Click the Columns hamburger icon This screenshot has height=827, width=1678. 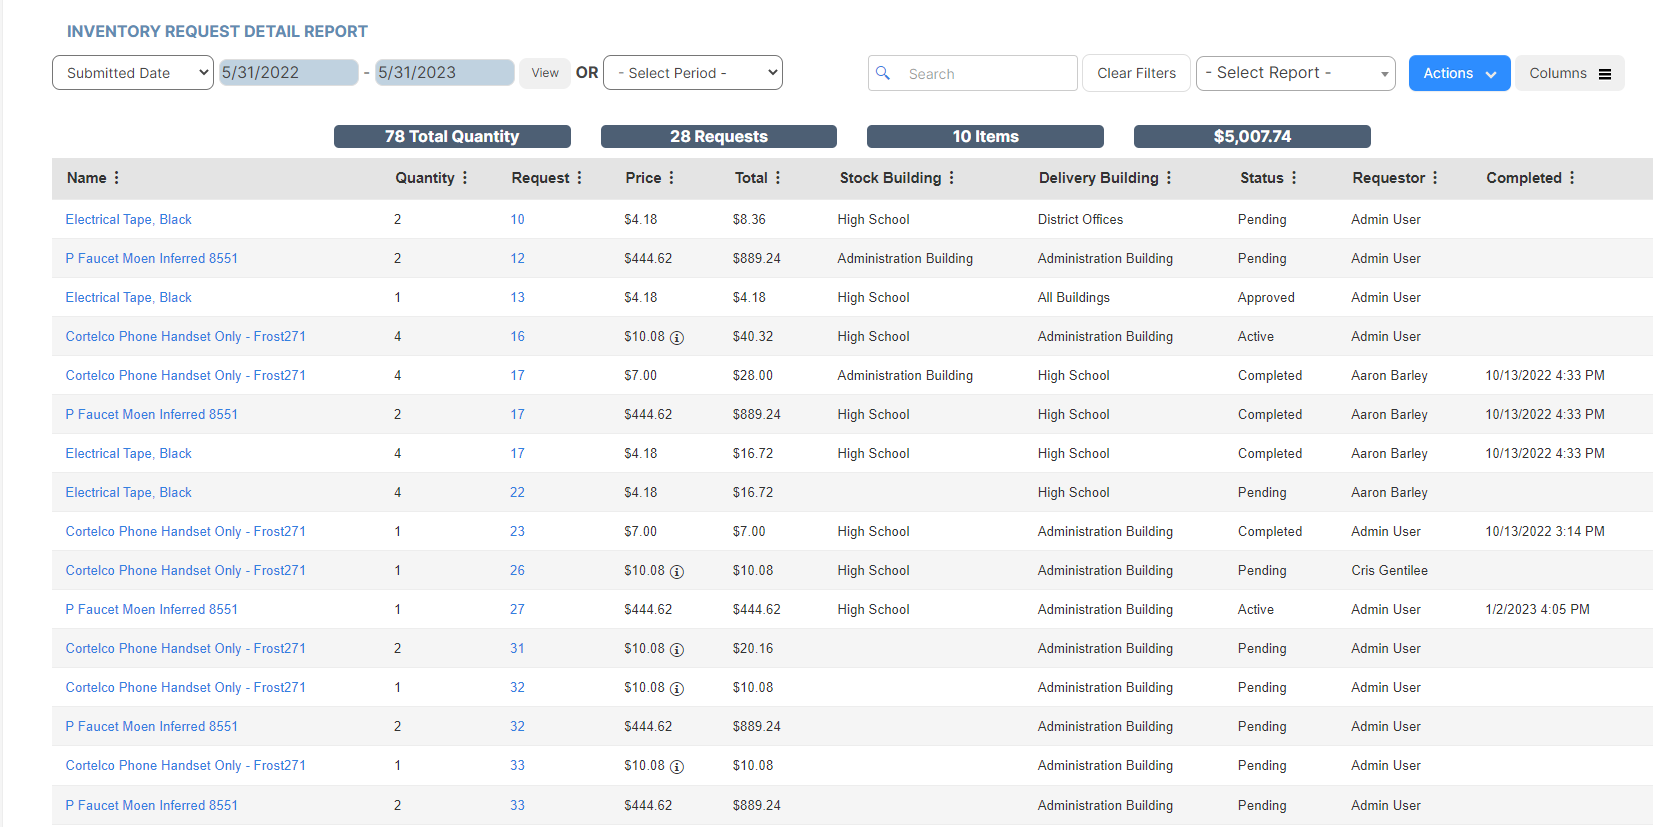[1605, 74]
